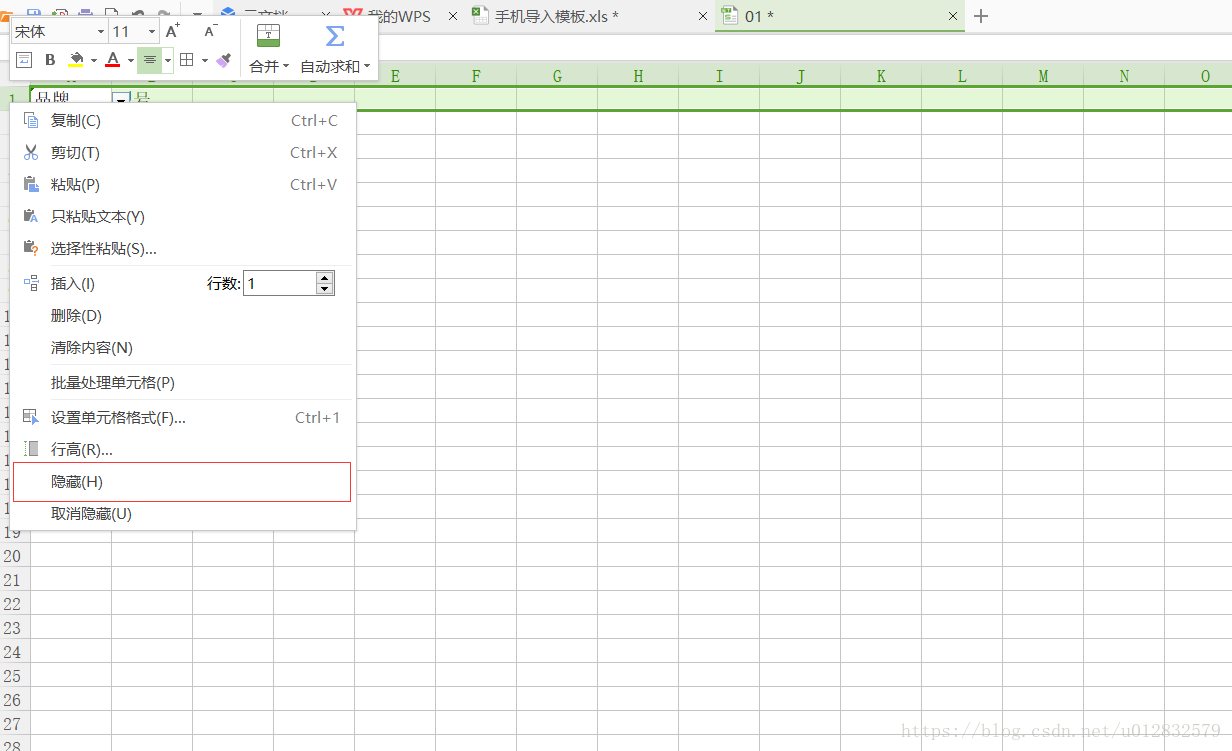This screenshot has width=1232, height=751.
Task: Click the decrease font size A- icon
Action: 210,31
